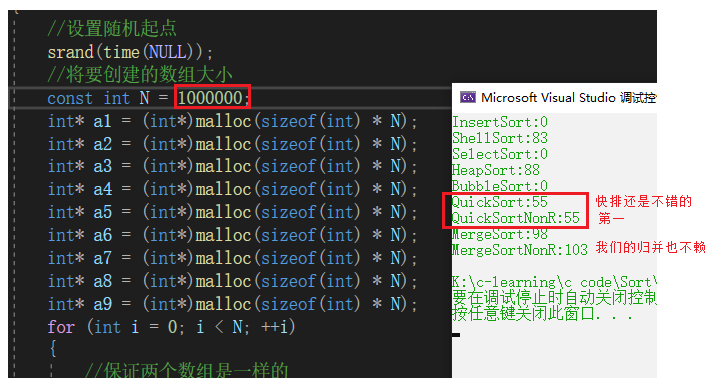Image resolution: width=713 pixels, height=386 pixels.
Task: Click the Visual Studio debug console icon
Action: pos(468,97)
